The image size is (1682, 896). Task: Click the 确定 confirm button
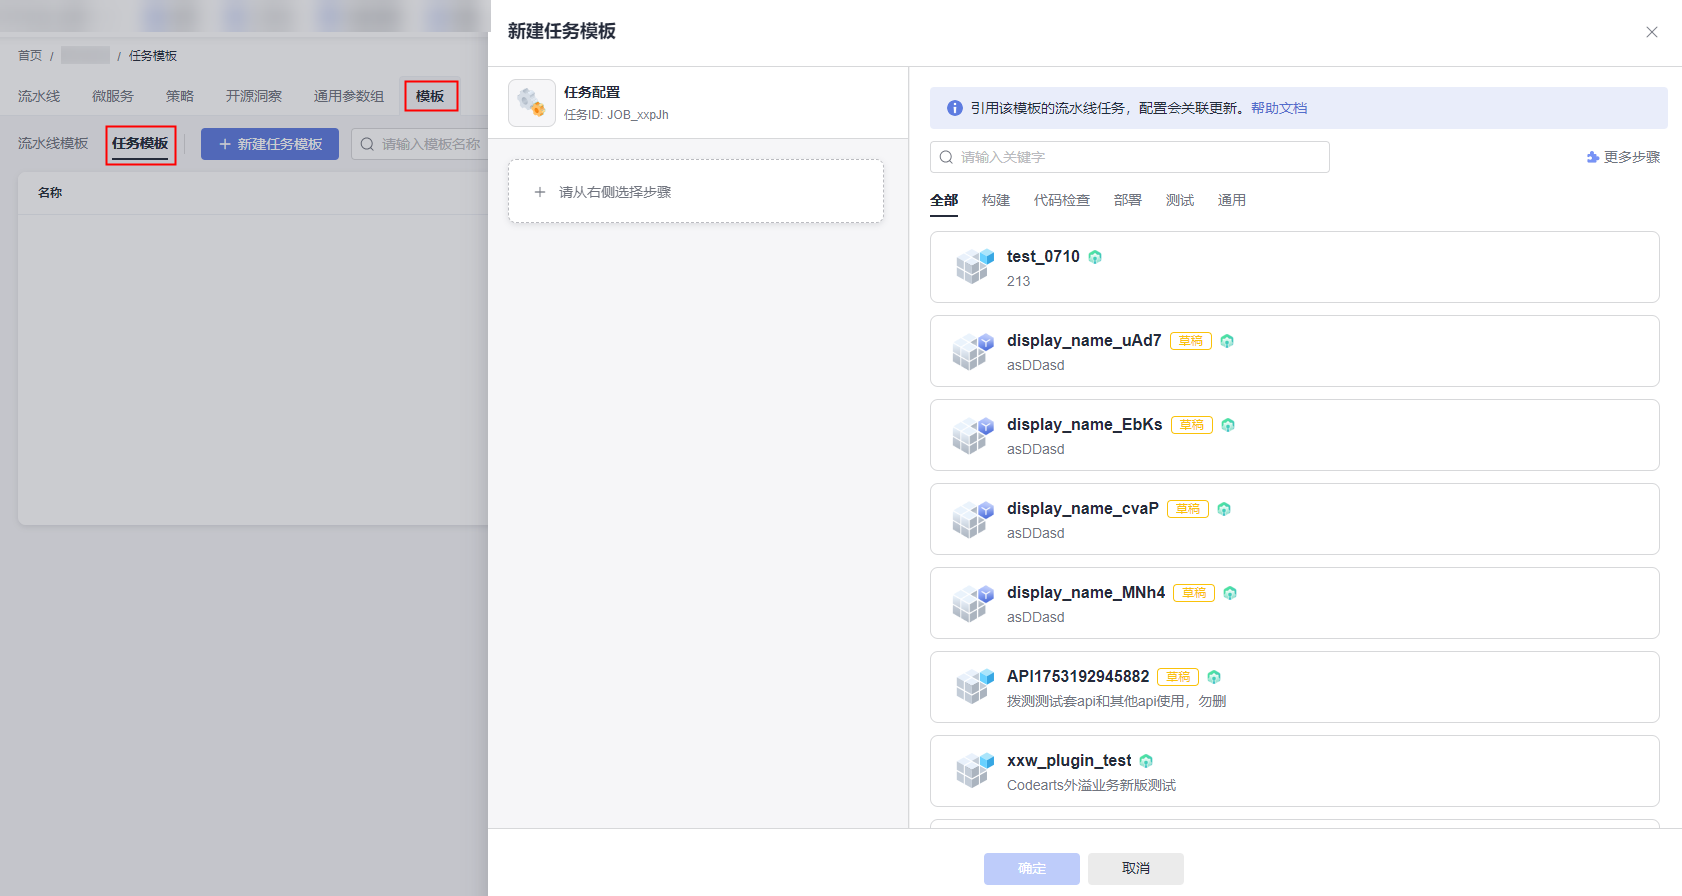pos(1031,868)
